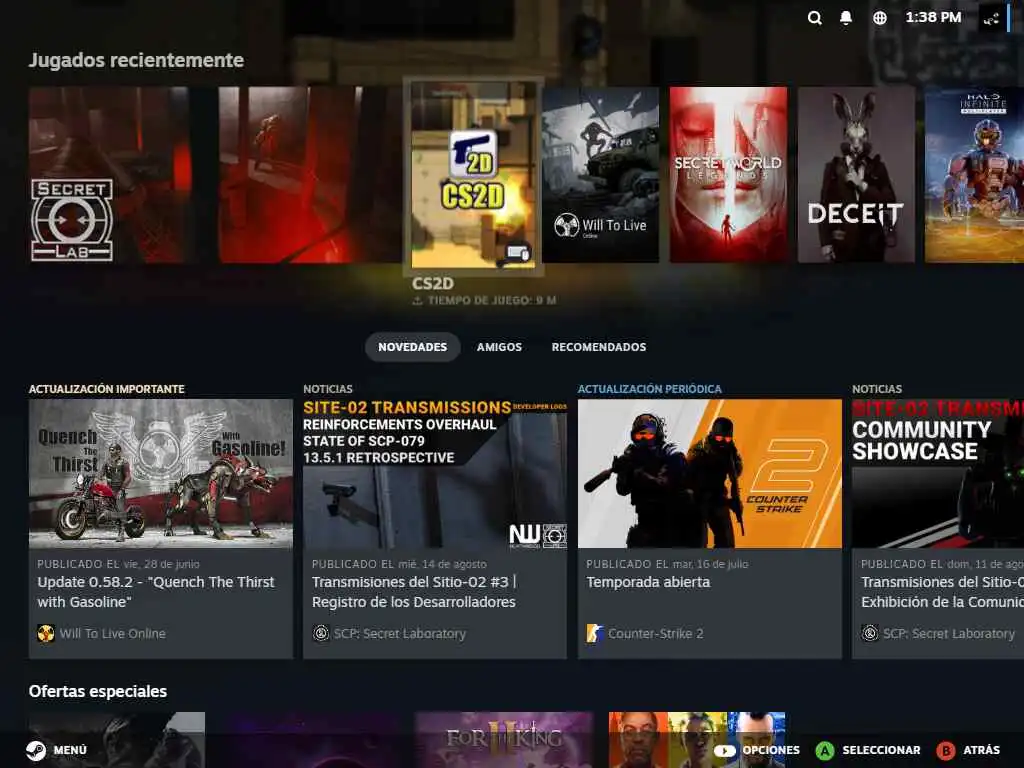The width and height of the screenshot is (1024, 768).
Task: Select the Deceit game cover
Action: [x=856, y=175]
